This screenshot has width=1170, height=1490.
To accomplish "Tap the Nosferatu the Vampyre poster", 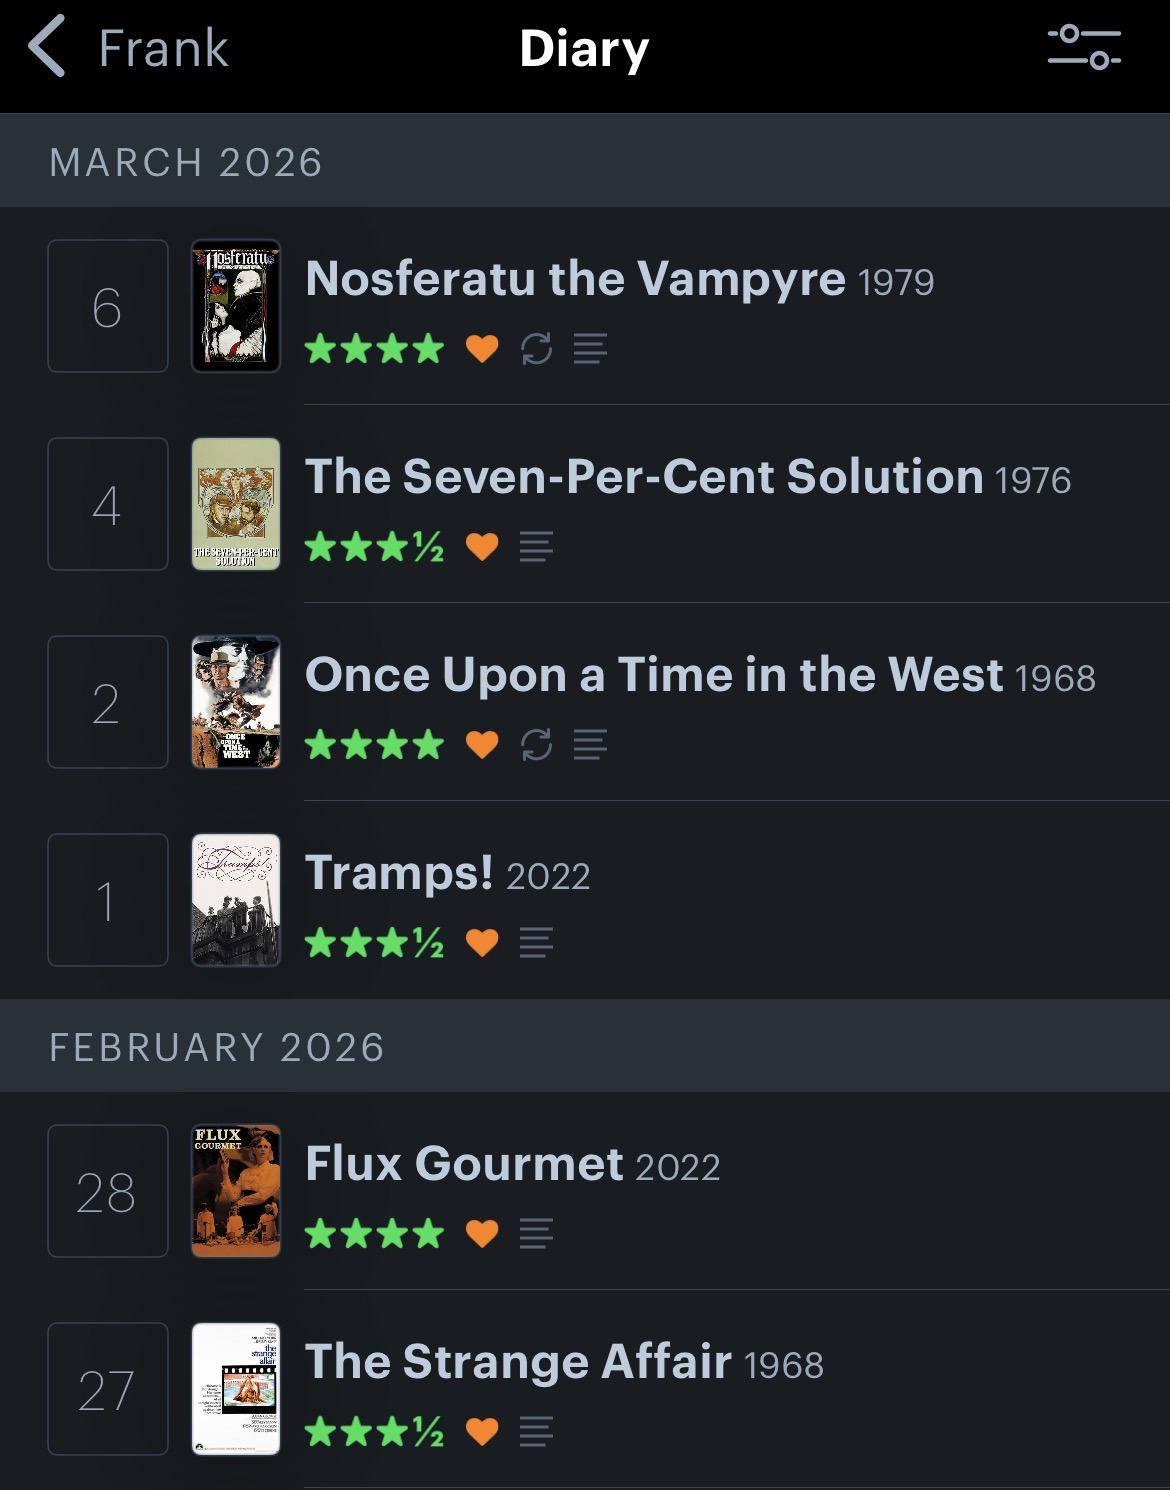I will [236, 306].
